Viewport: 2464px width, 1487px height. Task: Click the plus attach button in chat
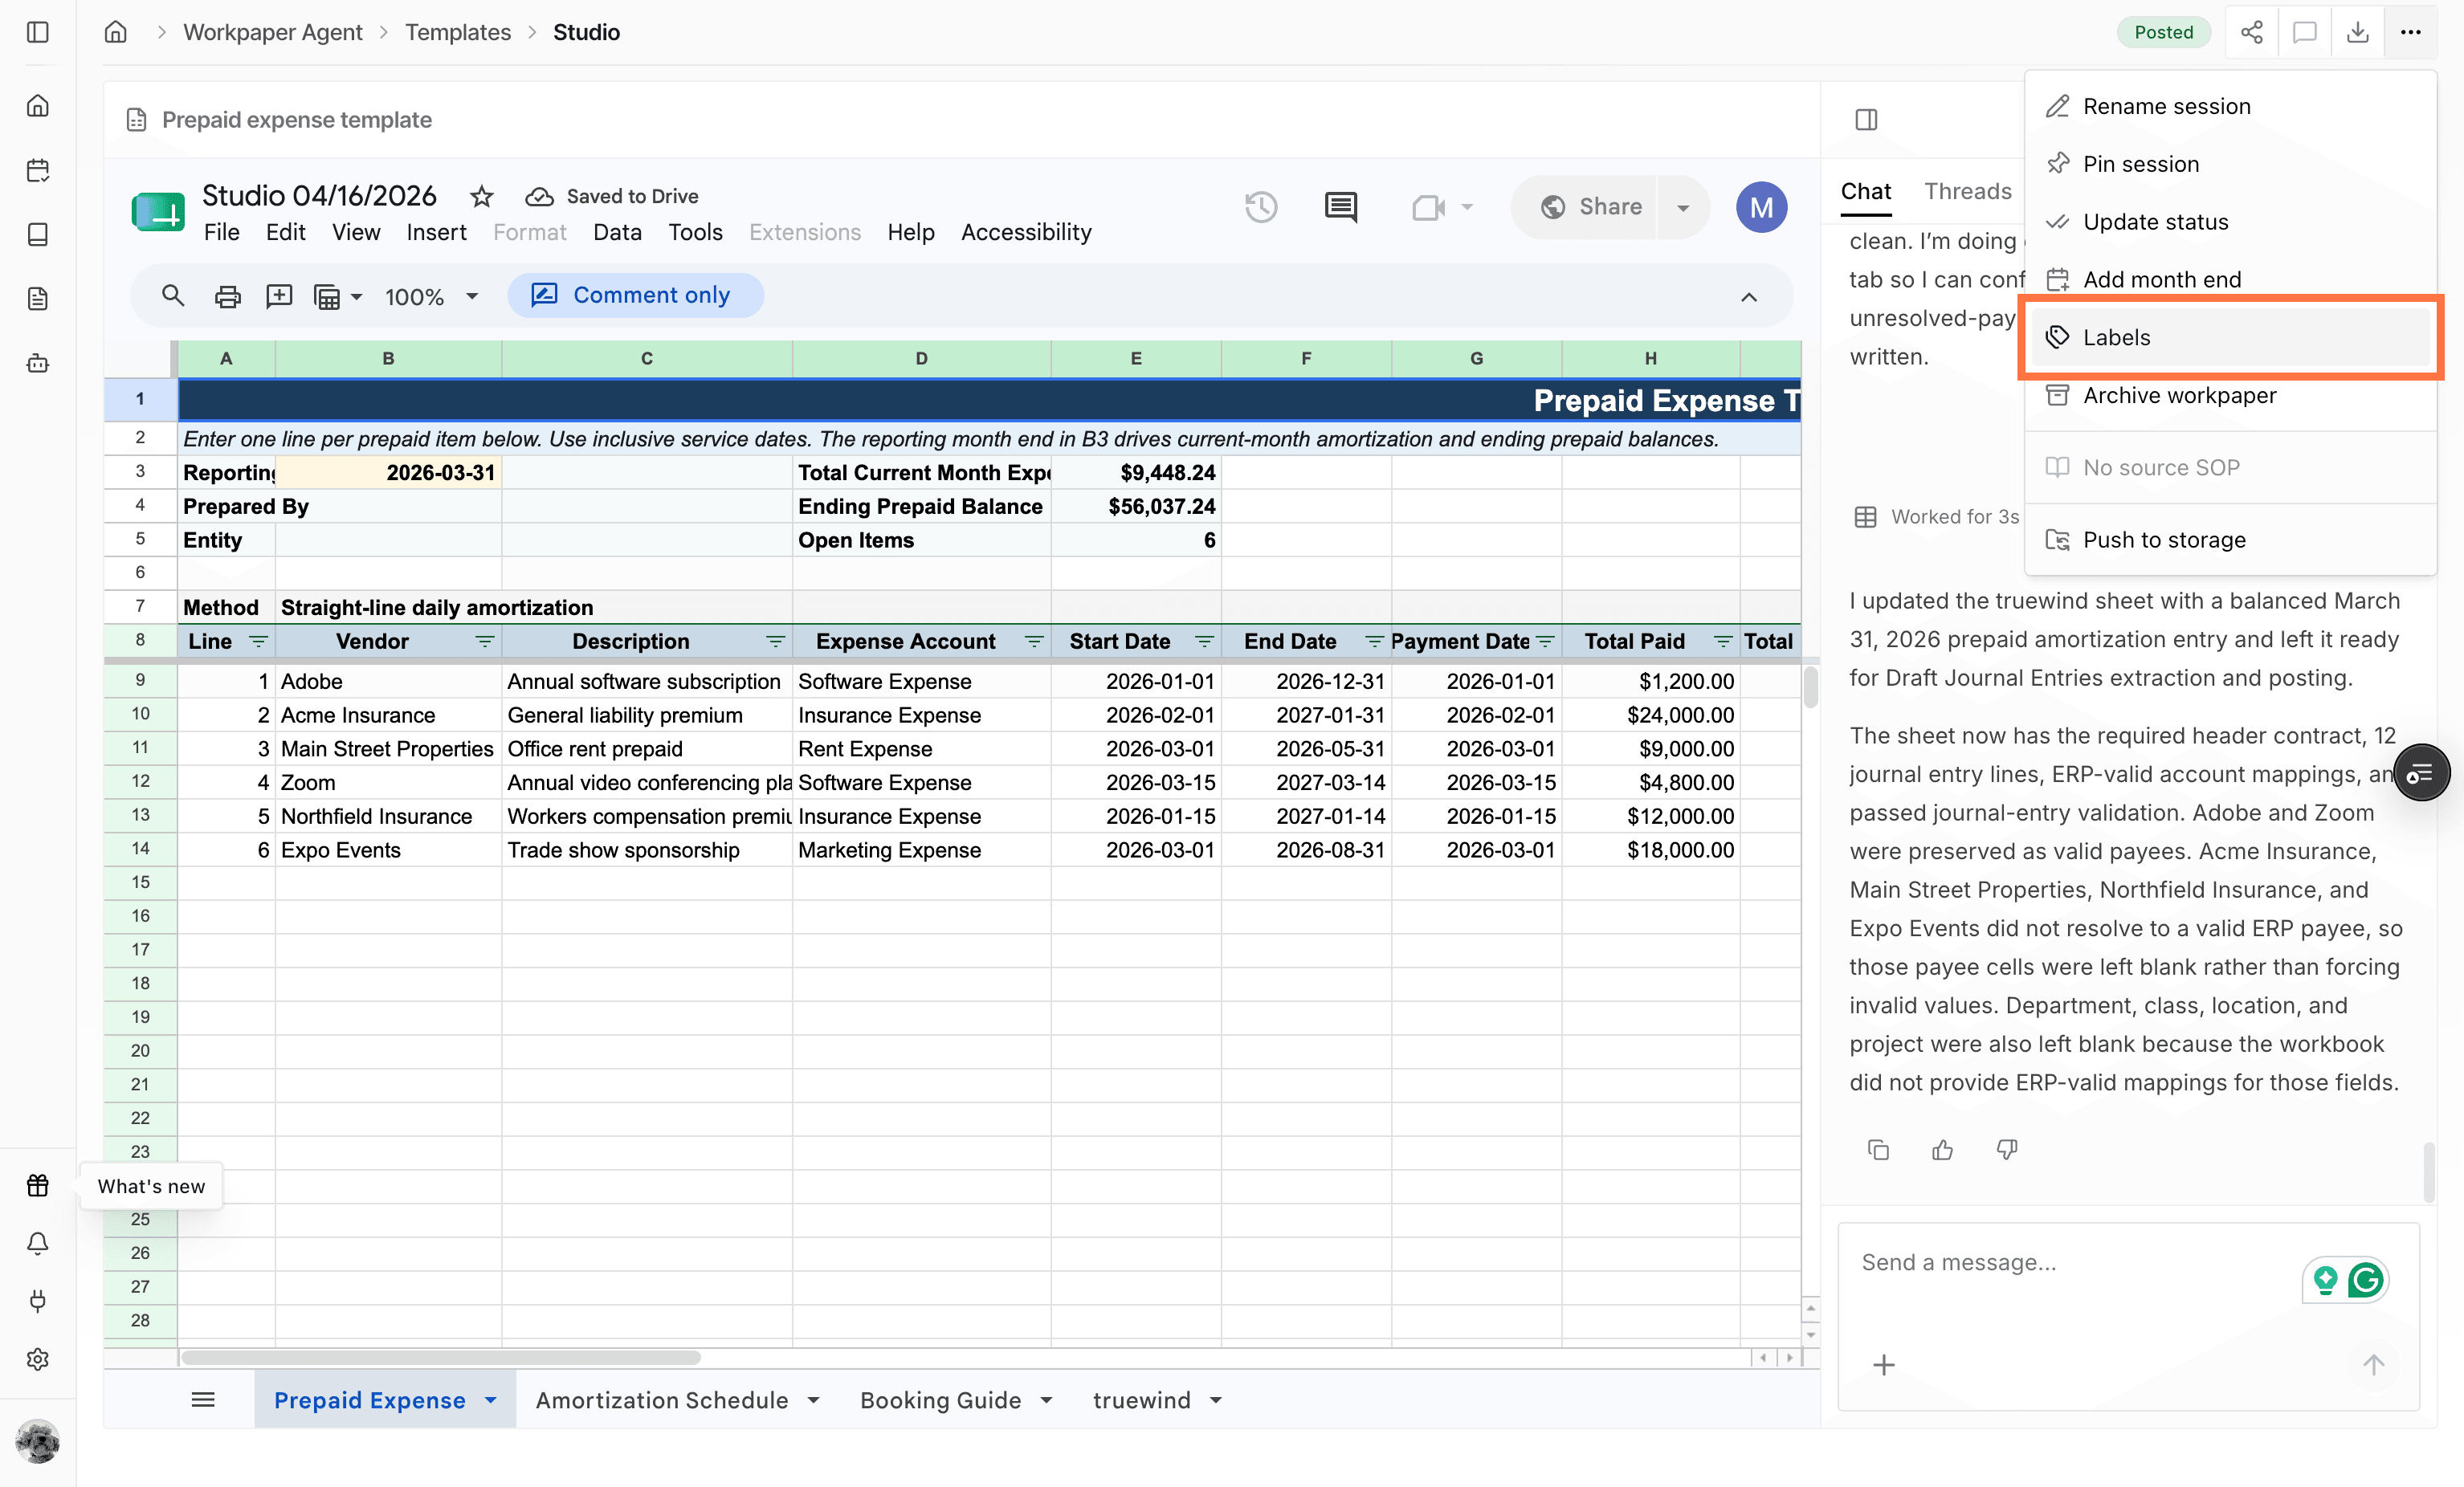pyautogui.click(x=1883, y=1365)
